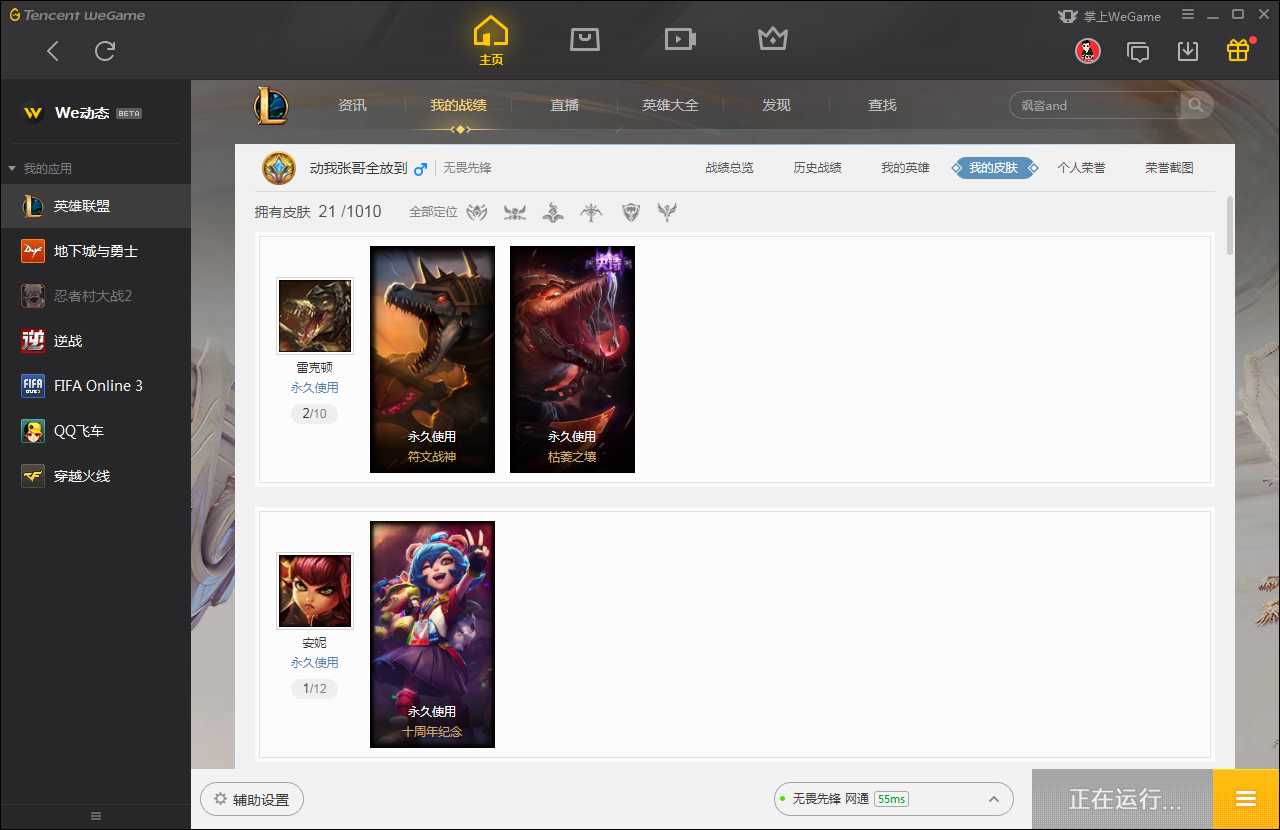
Task: Open the WeGame hamburger main menu
Action: click(1188, 15)
